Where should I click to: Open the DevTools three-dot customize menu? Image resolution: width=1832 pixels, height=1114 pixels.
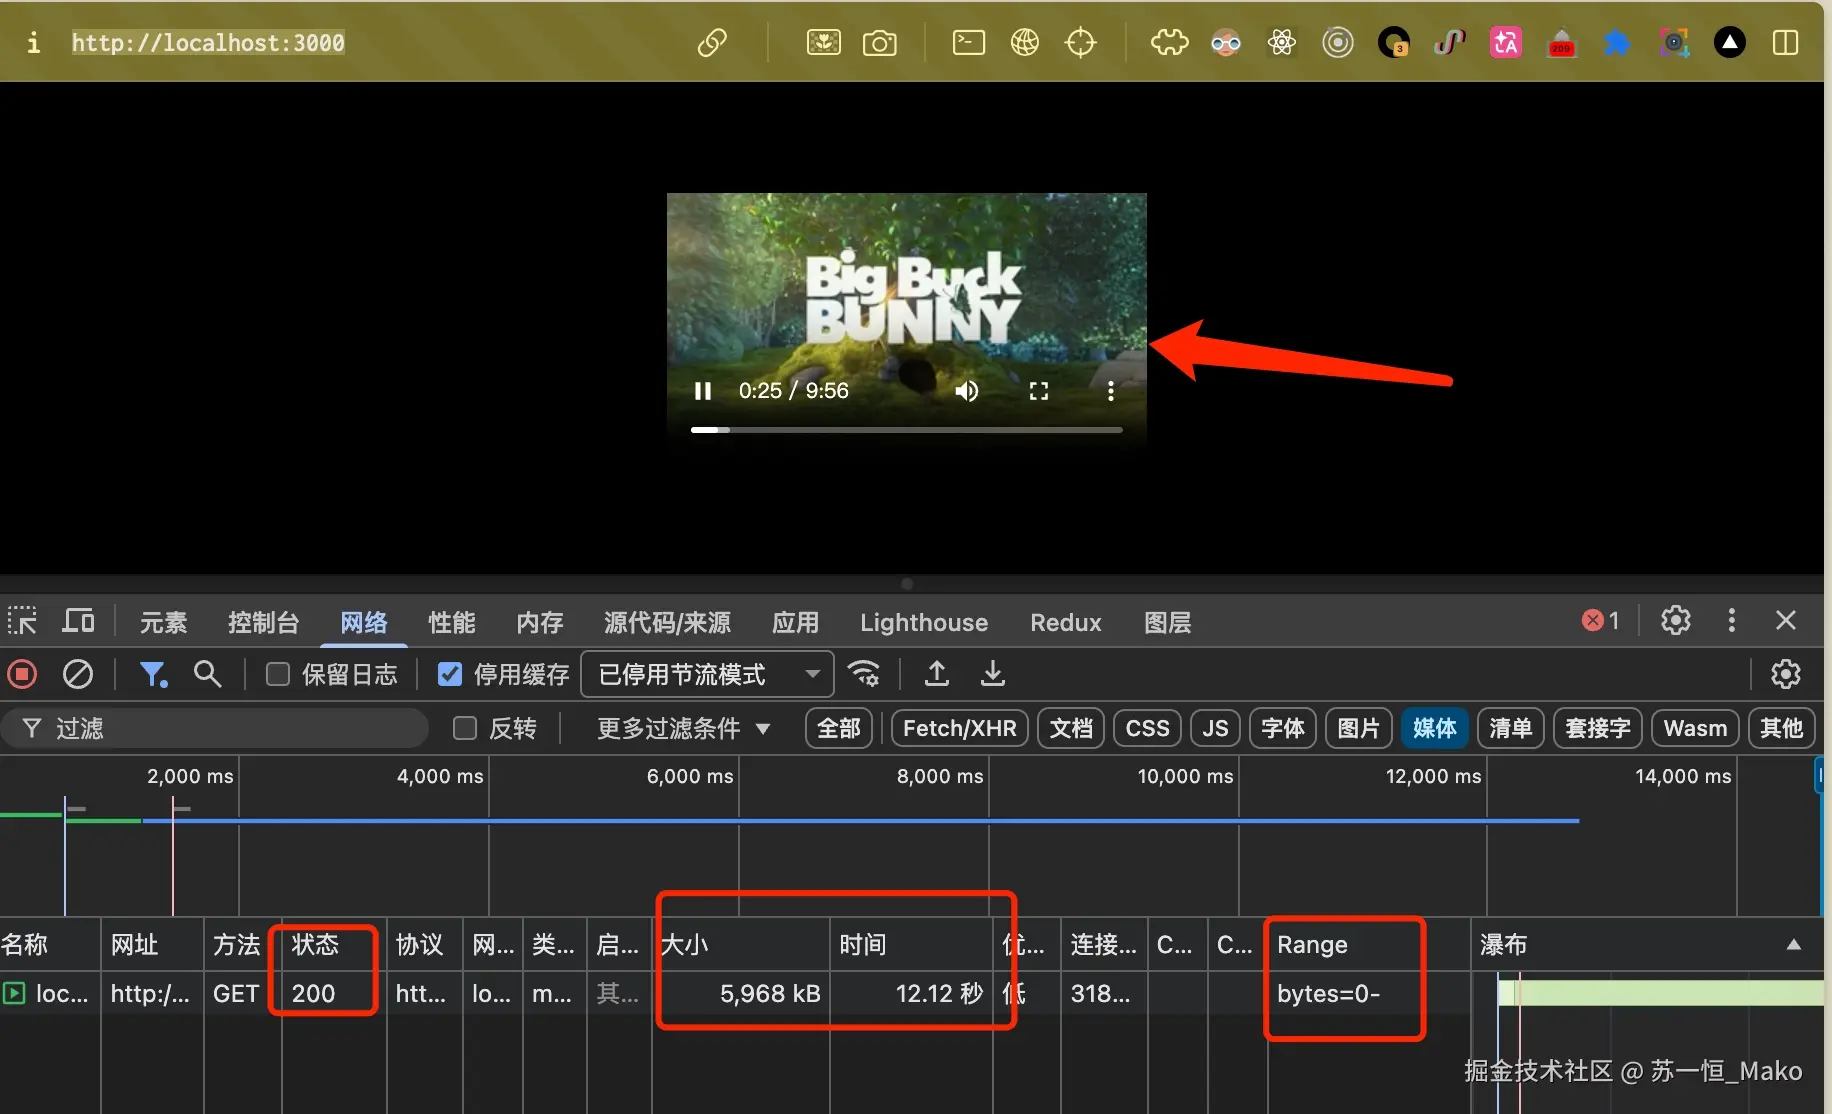1731,621
